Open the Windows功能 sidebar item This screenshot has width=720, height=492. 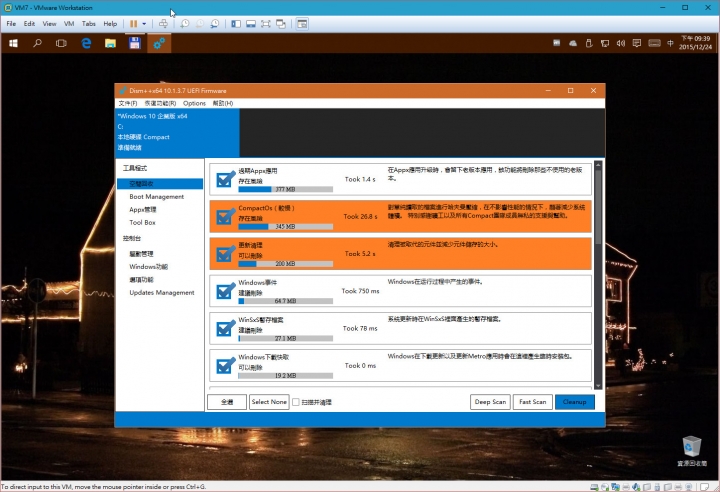(x=149, y=266)
